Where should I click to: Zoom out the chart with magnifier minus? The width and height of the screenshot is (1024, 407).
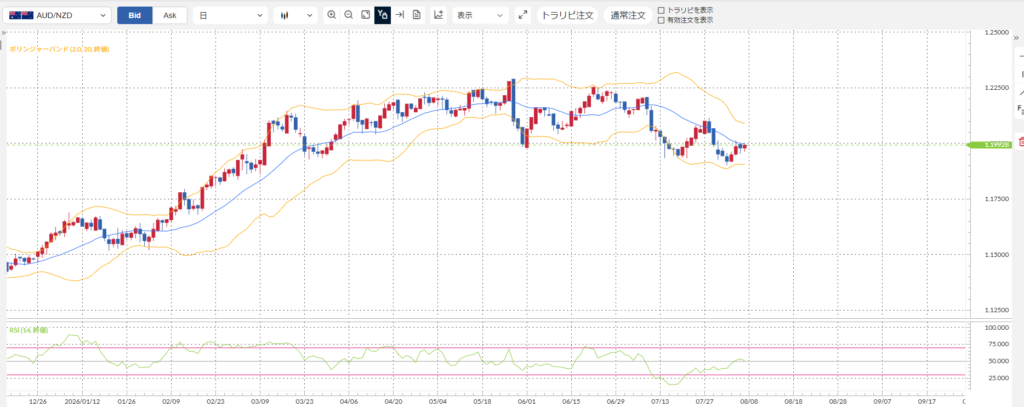tap(349, 14)
